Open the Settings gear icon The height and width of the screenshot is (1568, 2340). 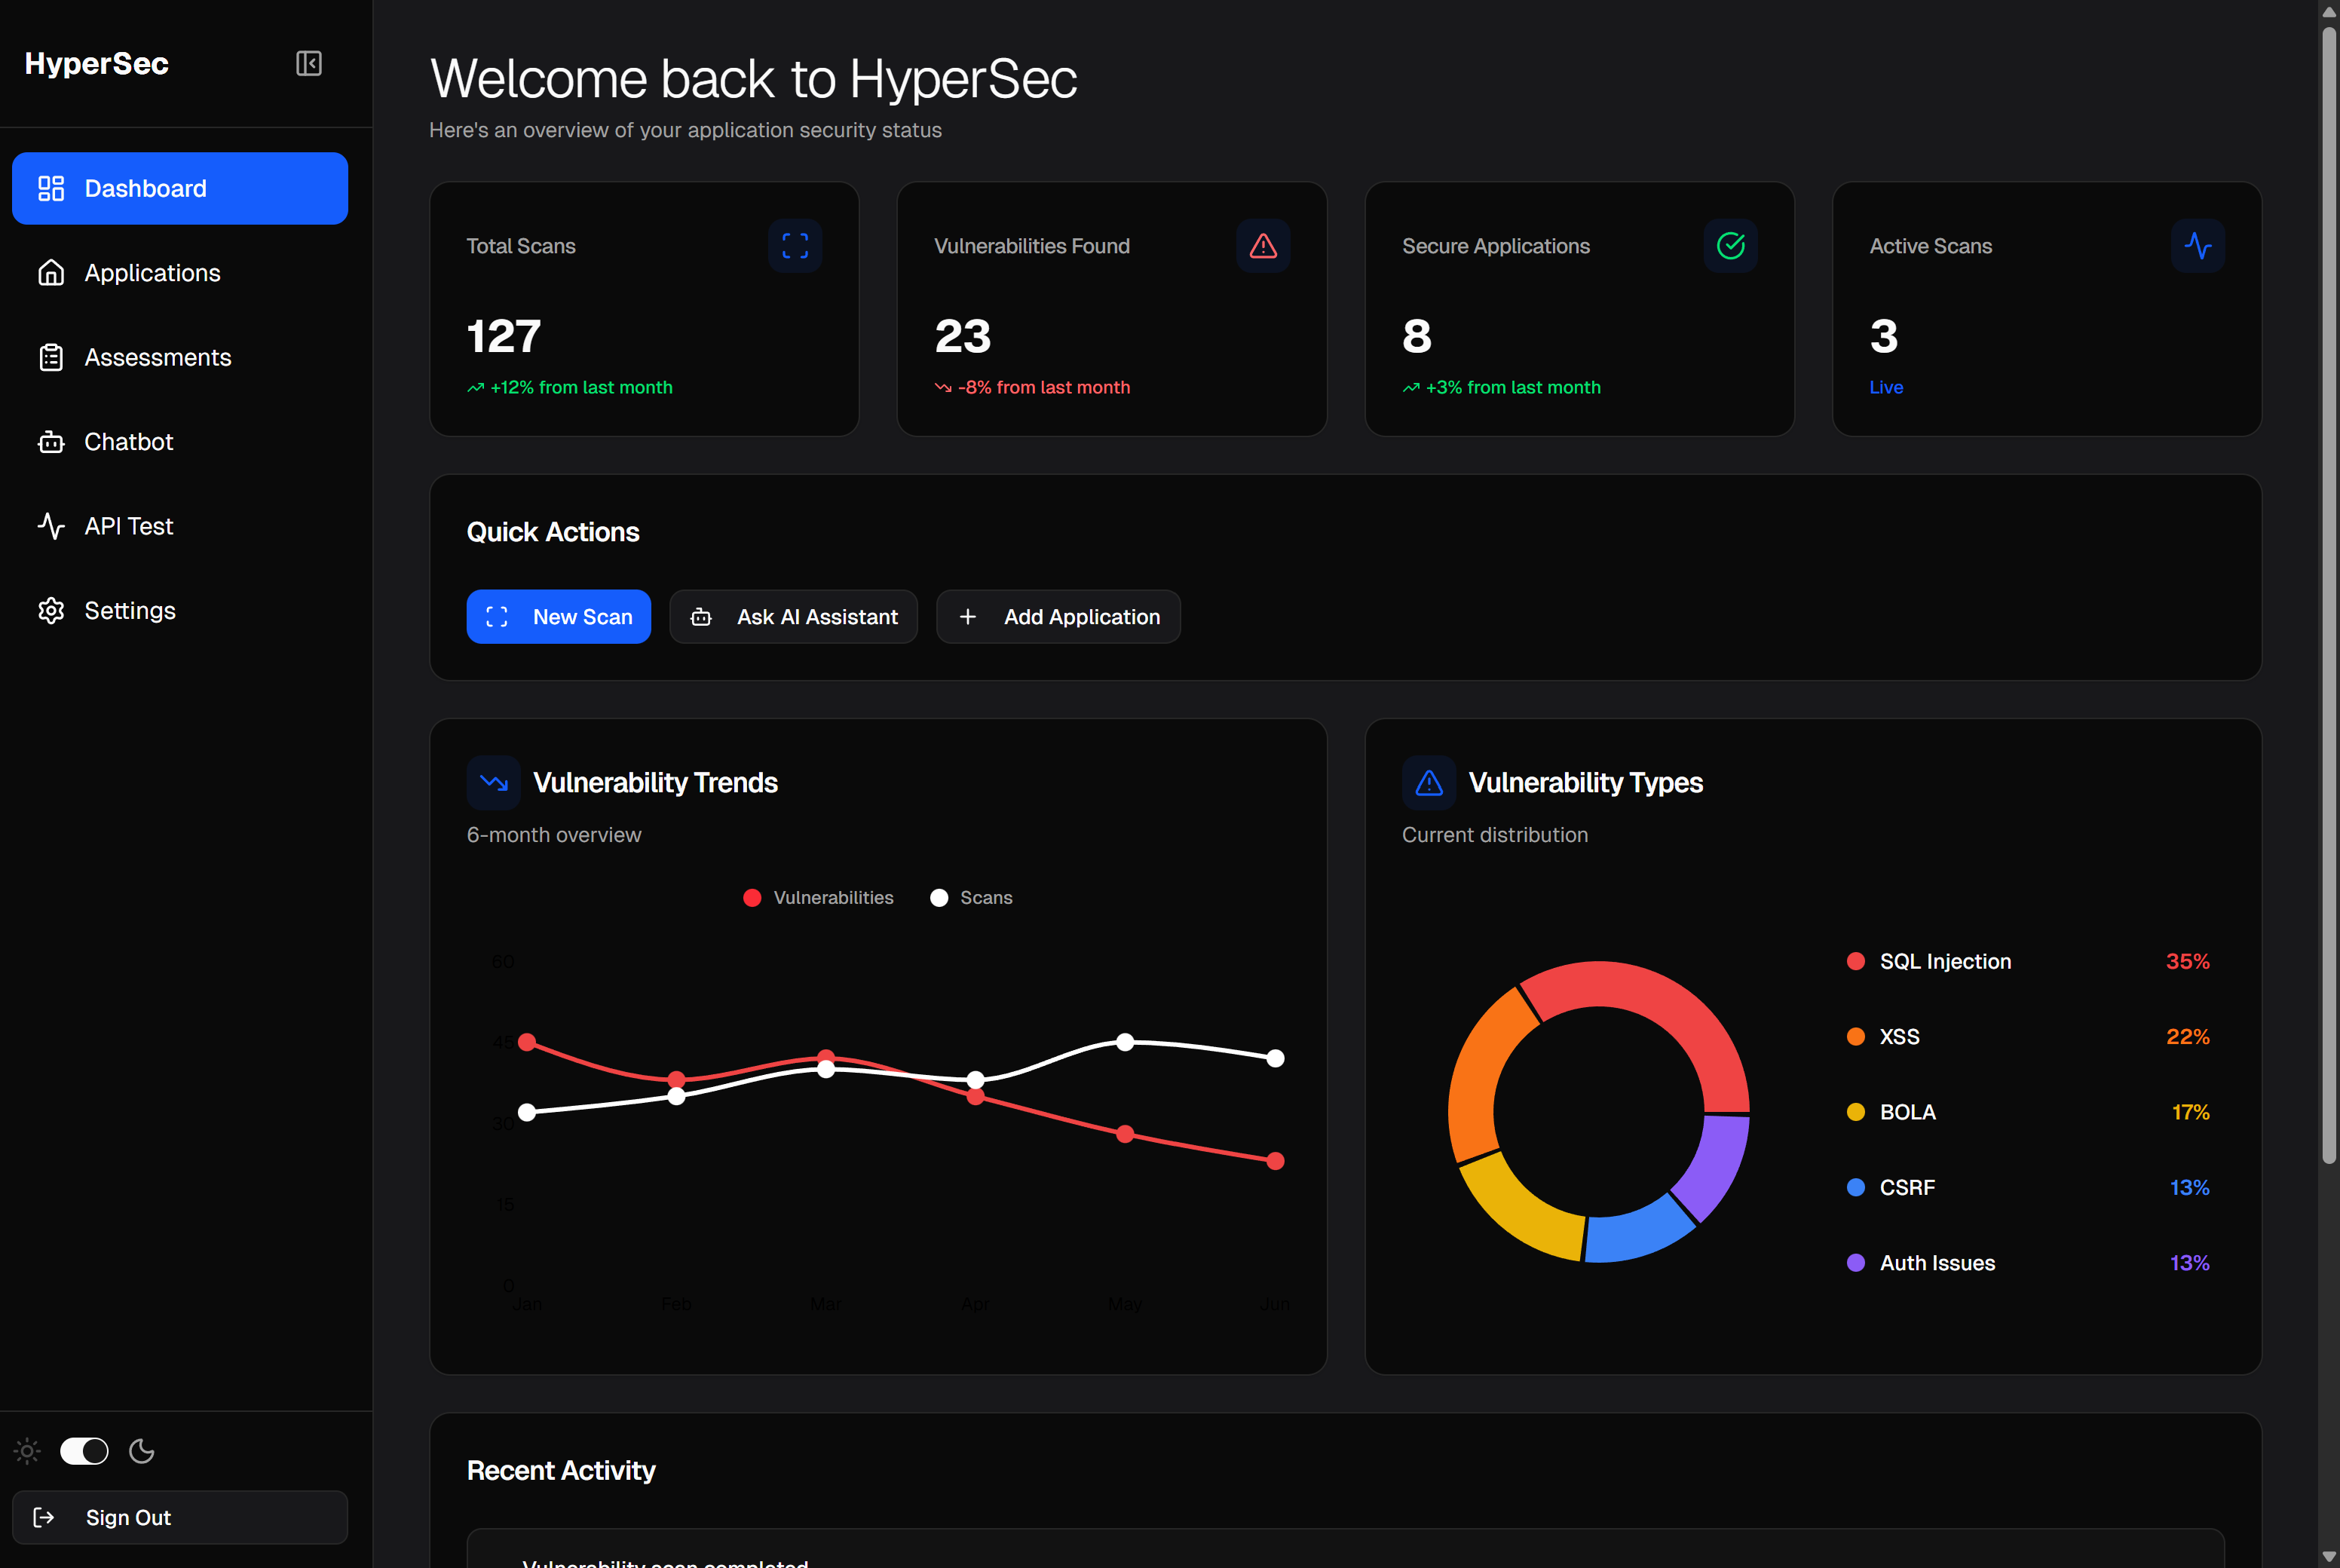51,610
